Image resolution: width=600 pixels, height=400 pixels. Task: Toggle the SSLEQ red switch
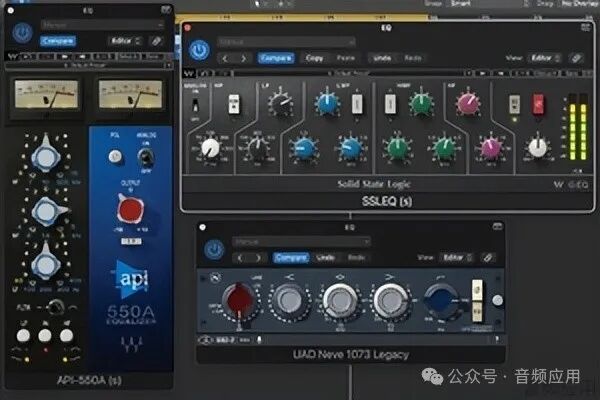pyautogui.click(x=538, y=104)
